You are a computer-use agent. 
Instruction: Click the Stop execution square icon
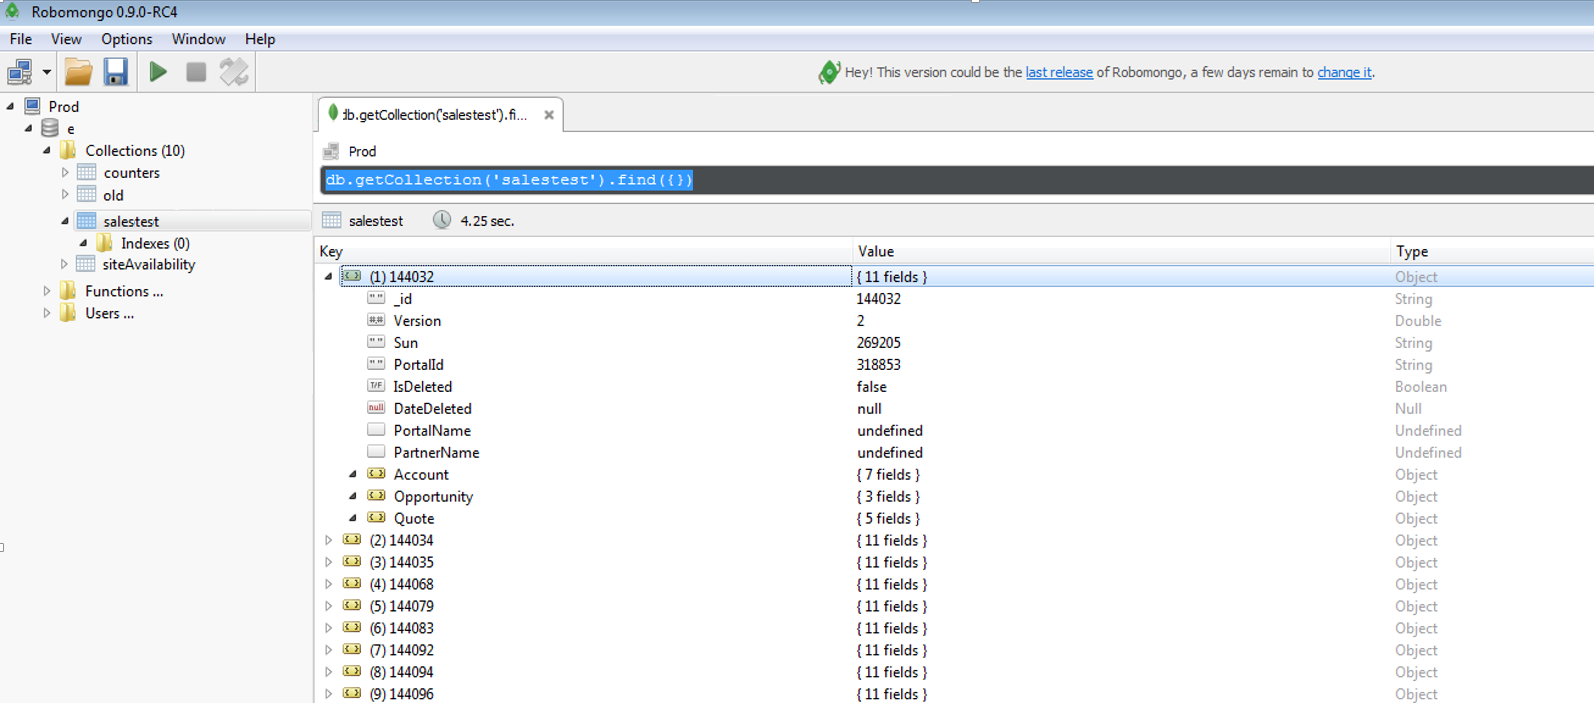coord(196,72)
